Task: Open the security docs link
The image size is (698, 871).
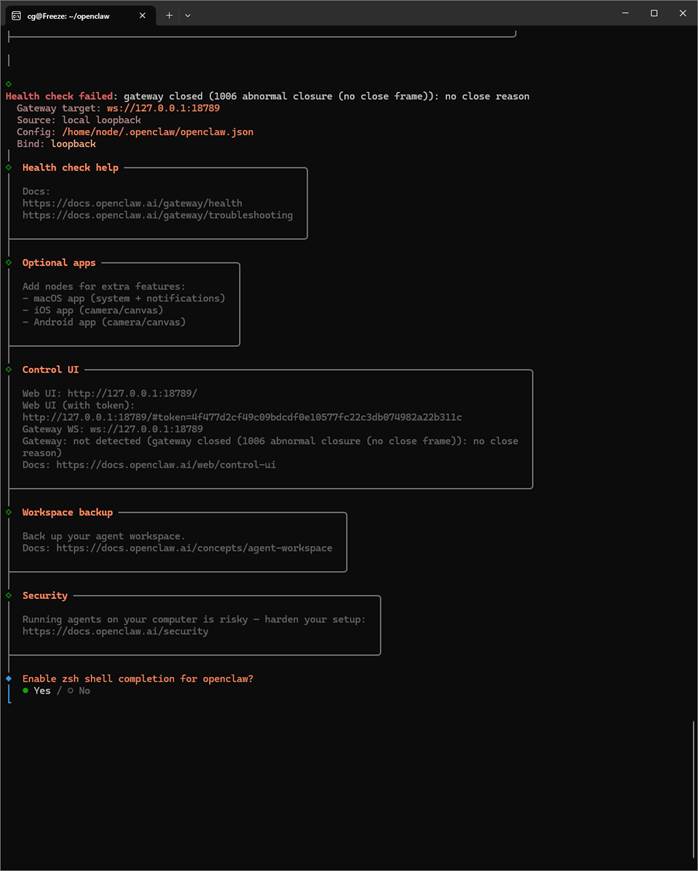Action: (115, 631)
